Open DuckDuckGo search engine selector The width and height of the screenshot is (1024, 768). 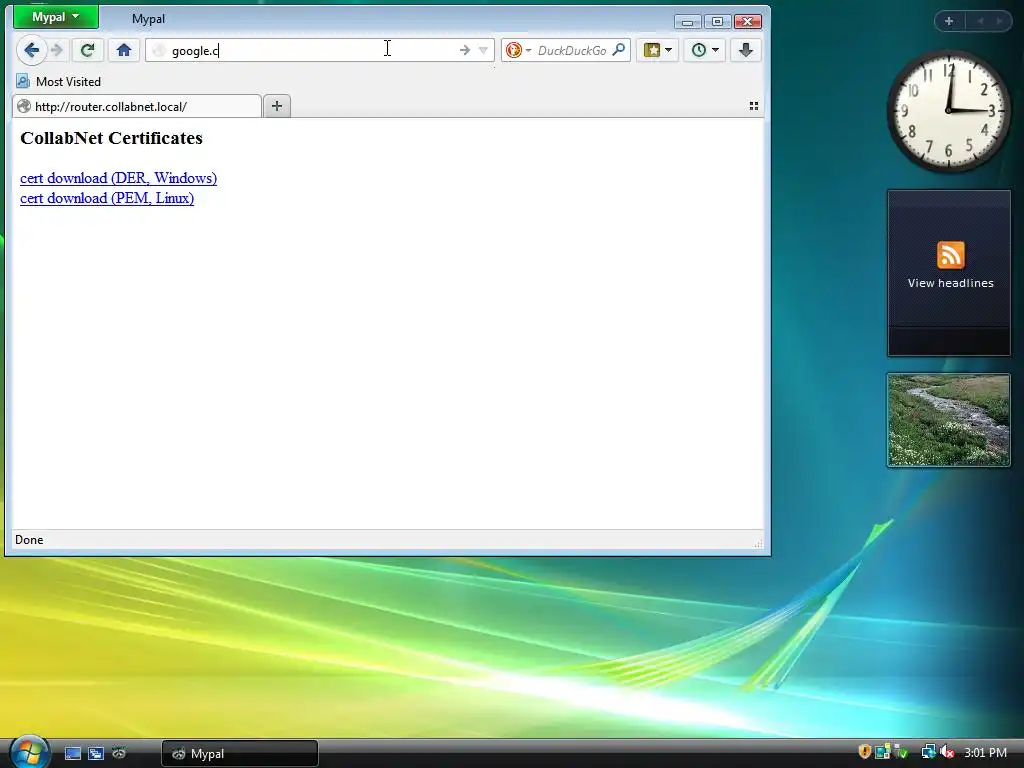519,50
